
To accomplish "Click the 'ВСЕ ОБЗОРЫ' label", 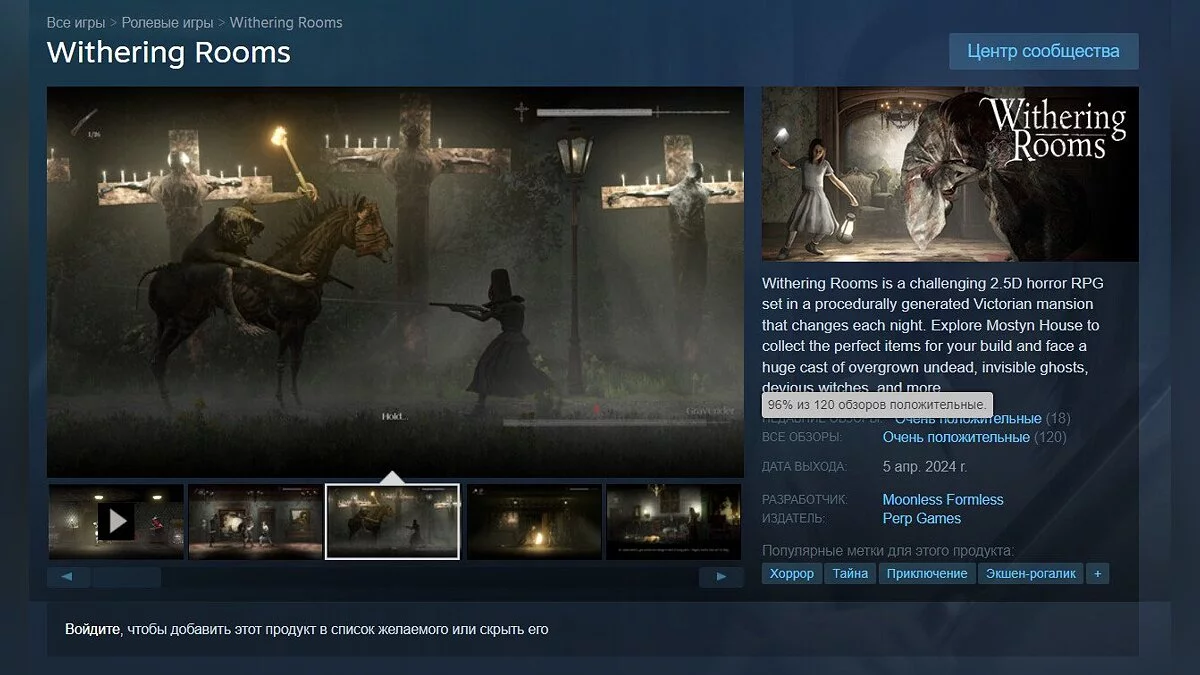I will (x=802, y=437).
